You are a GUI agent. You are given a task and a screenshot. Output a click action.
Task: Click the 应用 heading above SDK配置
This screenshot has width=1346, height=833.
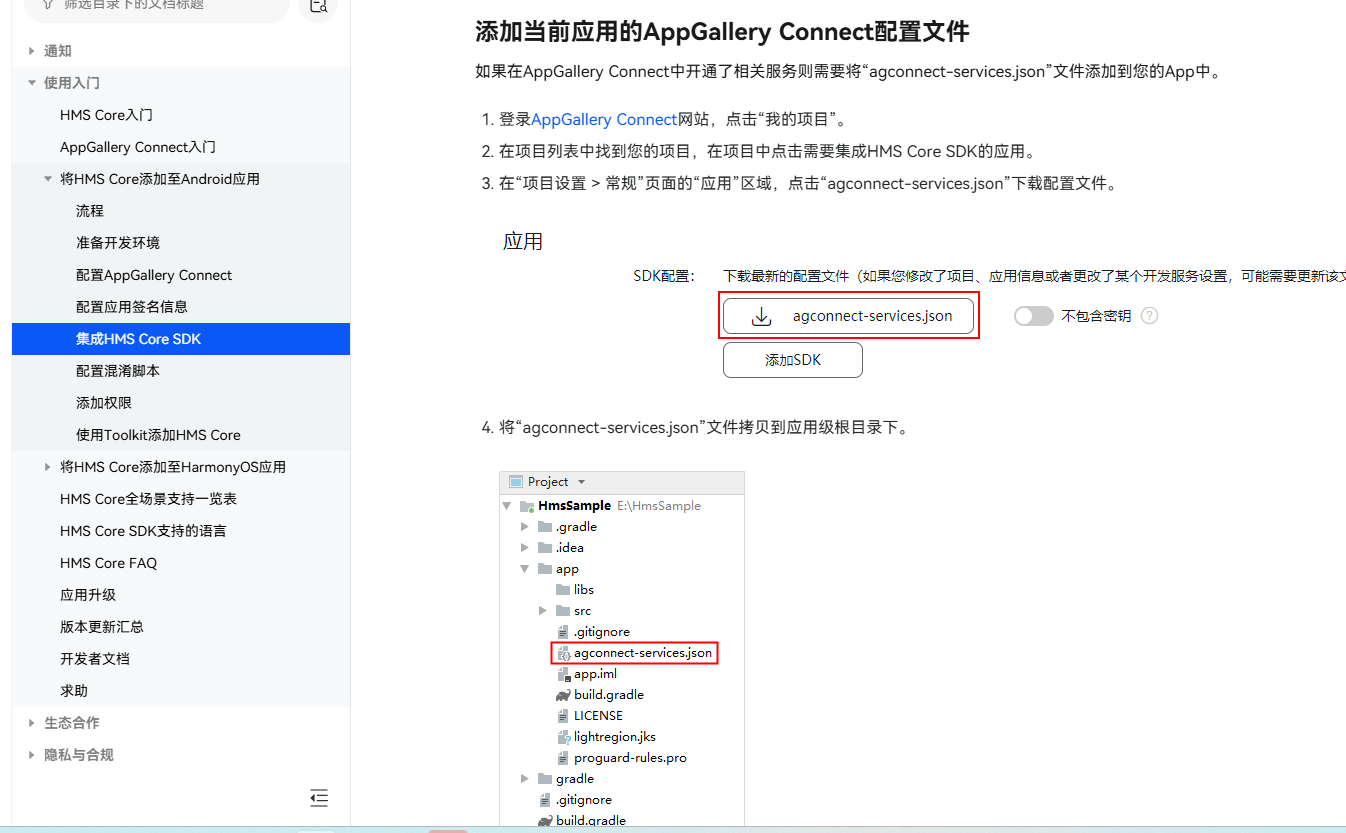[x=523, y=242]
